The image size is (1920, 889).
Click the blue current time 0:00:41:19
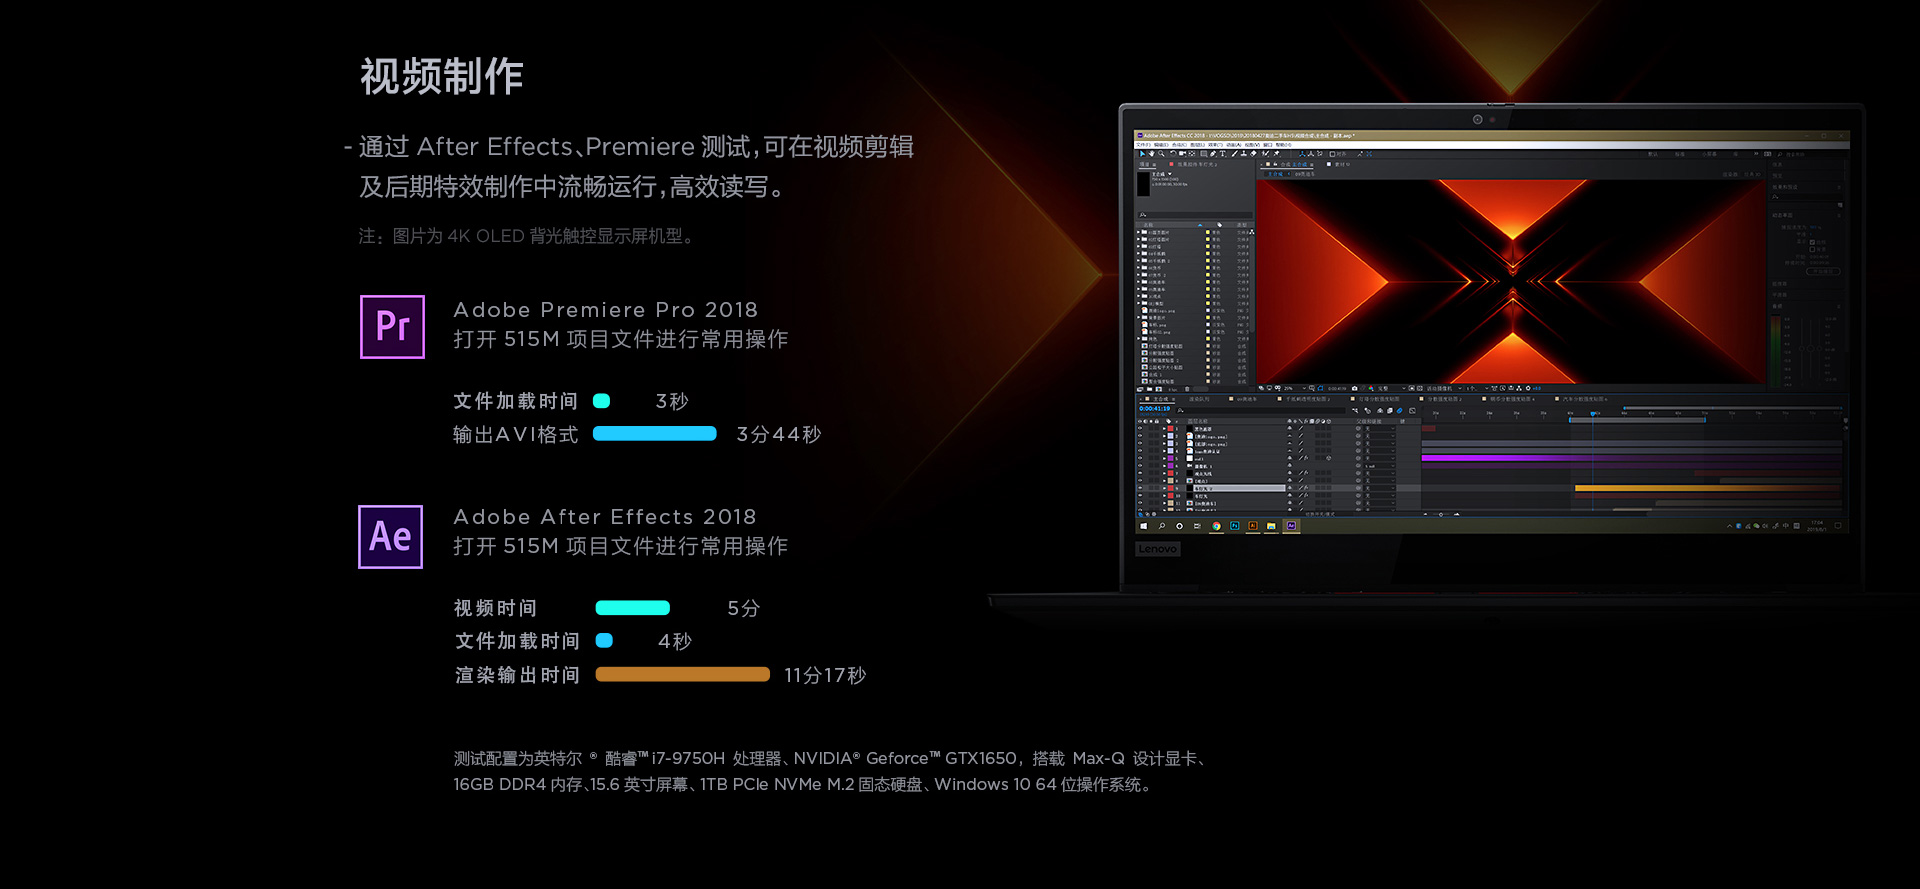(x=1154, y=408)
